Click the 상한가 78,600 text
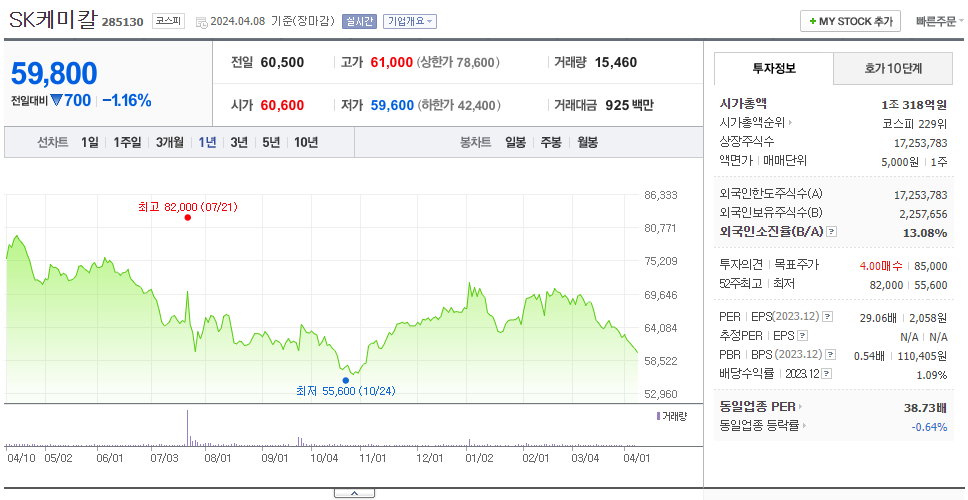The image size is (968, 500). (458, 62)
